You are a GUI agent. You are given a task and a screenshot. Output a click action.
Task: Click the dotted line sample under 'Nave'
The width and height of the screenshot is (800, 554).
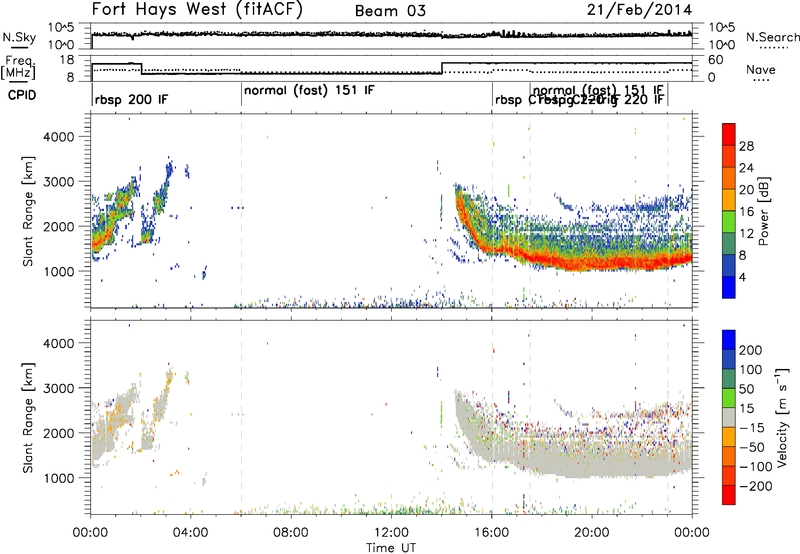pos(761,80)
